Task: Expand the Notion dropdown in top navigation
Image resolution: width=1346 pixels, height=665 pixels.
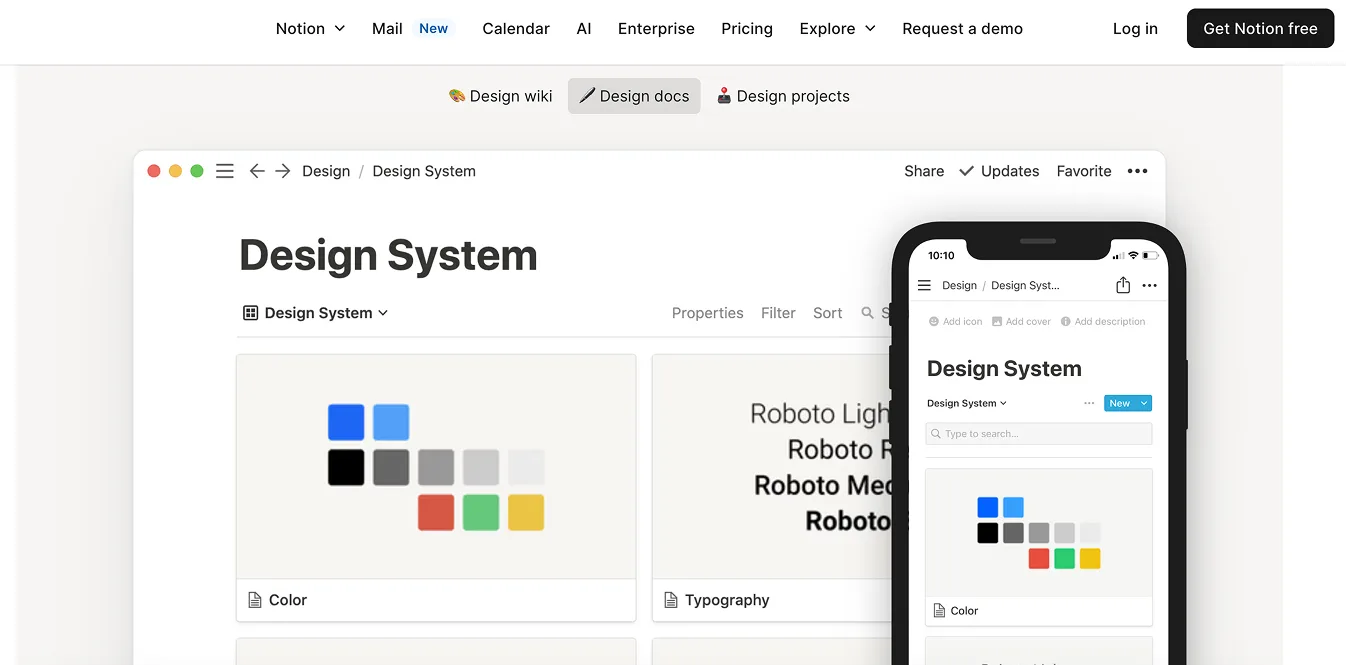Action: 310,29
